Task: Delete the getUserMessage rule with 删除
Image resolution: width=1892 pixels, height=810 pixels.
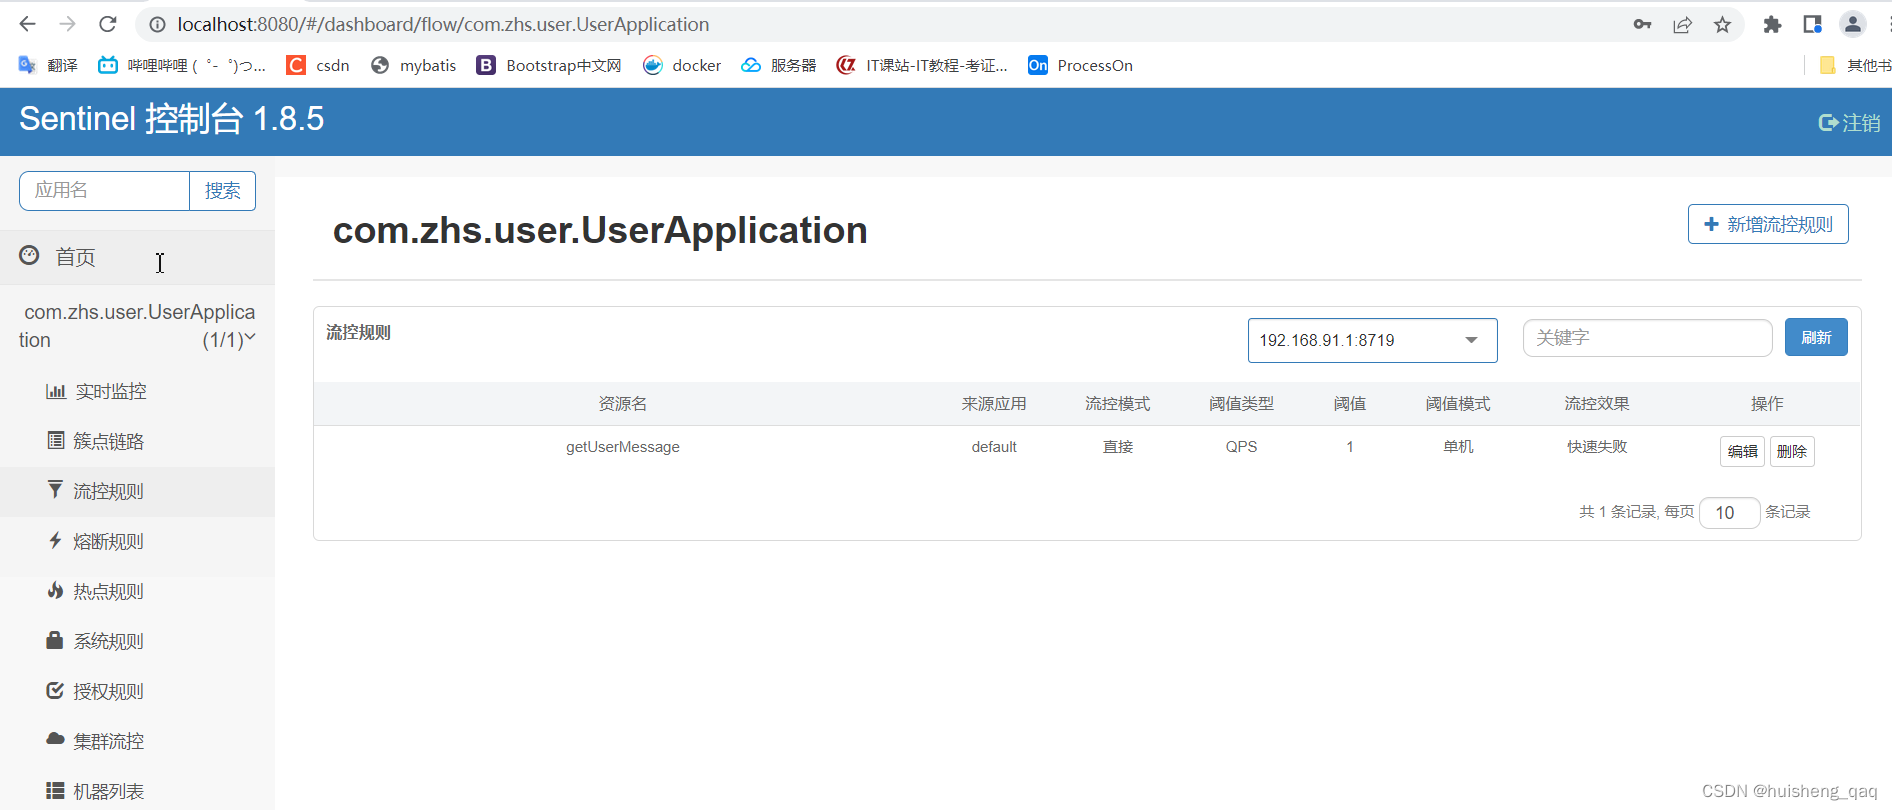Action: [x=1792, y=451]
